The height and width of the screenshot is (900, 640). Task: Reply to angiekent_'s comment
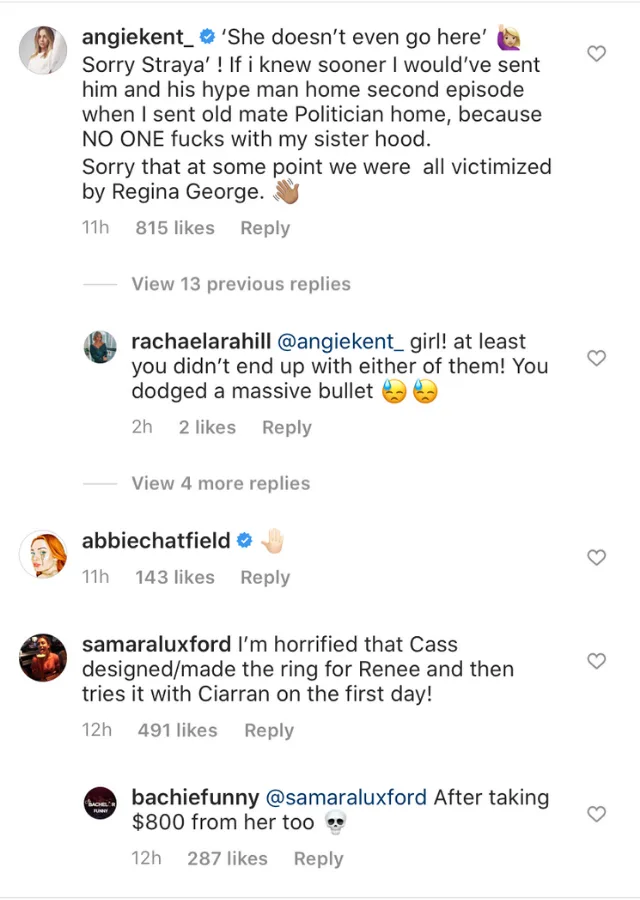[x=264, y=228]
